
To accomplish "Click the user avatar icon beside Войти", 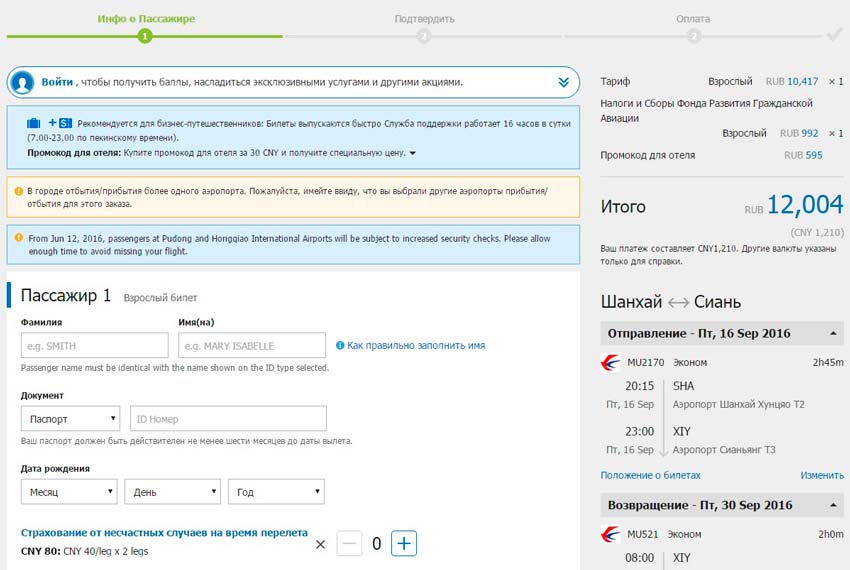I will (24, 82).
